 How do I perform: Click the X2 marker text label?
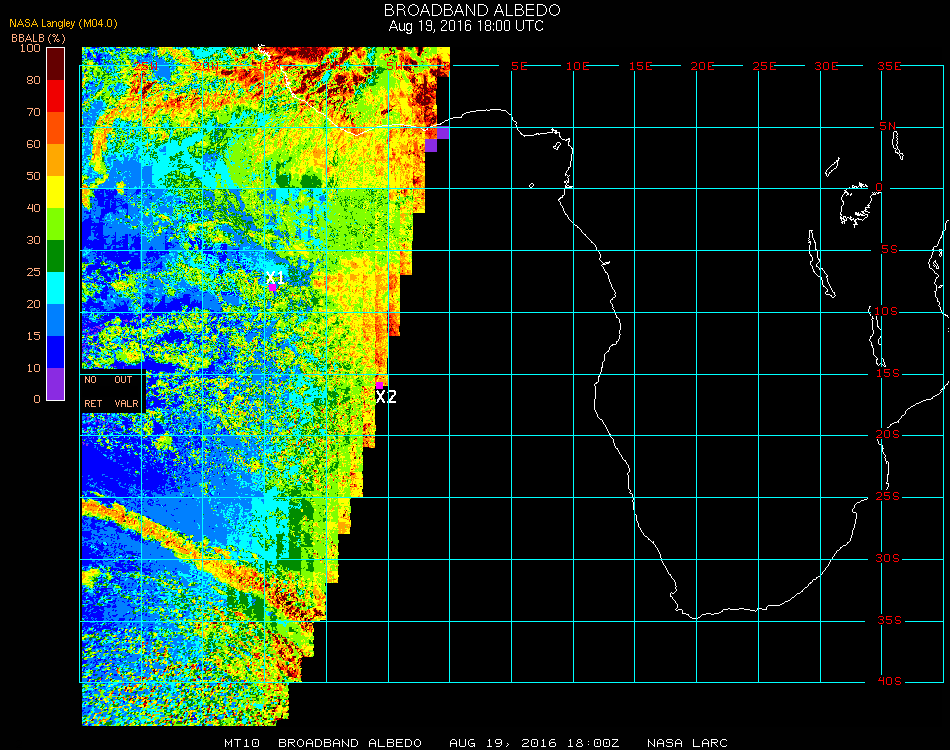[x=386, y=397]
